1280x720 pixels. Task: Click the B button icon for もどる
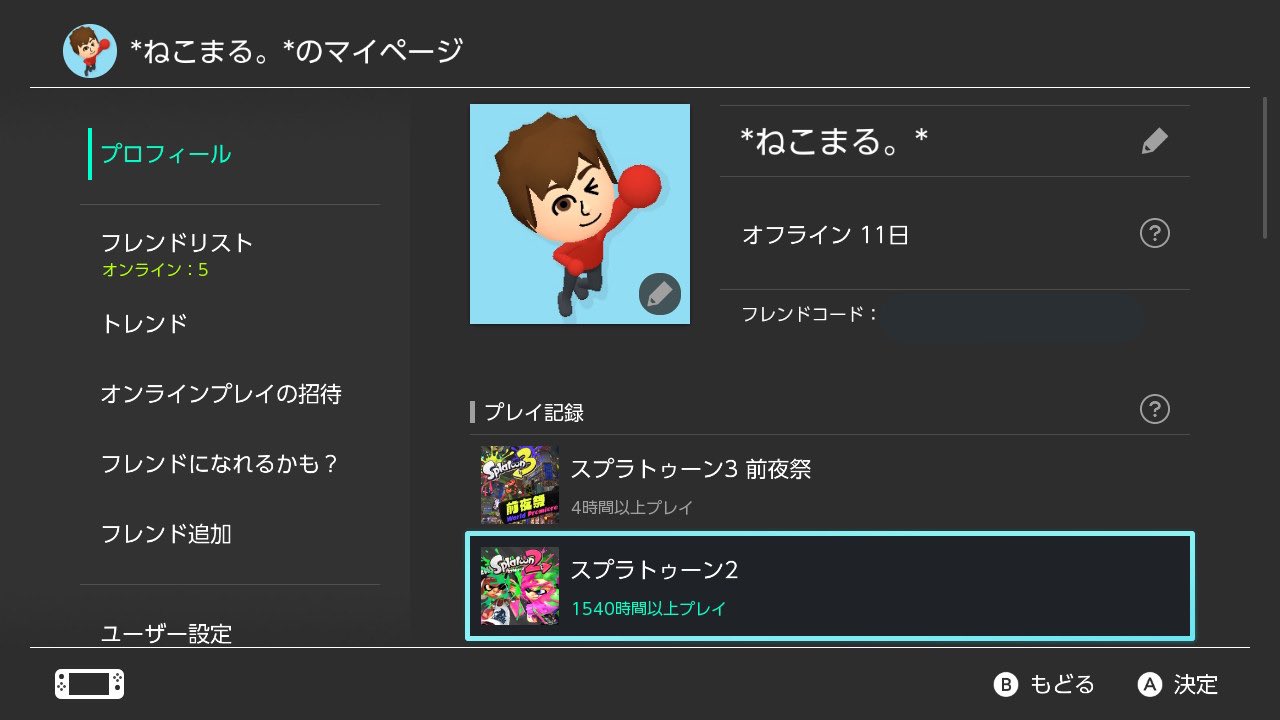1005,684
